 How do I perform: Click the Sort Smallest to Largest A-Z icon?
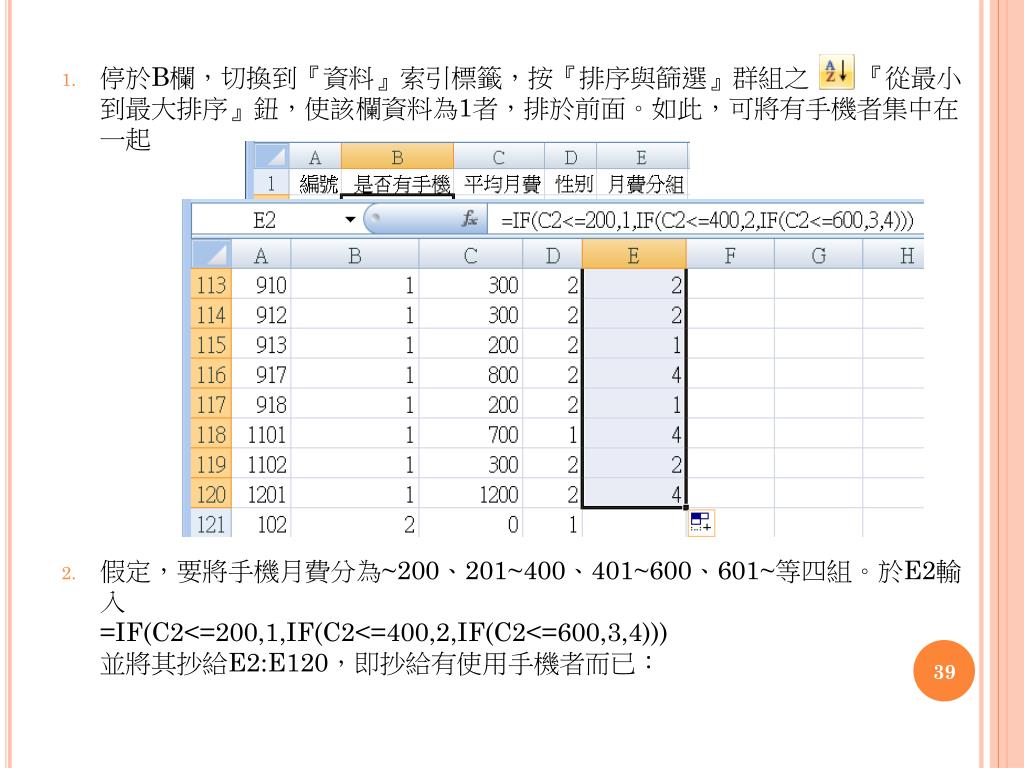837,72
